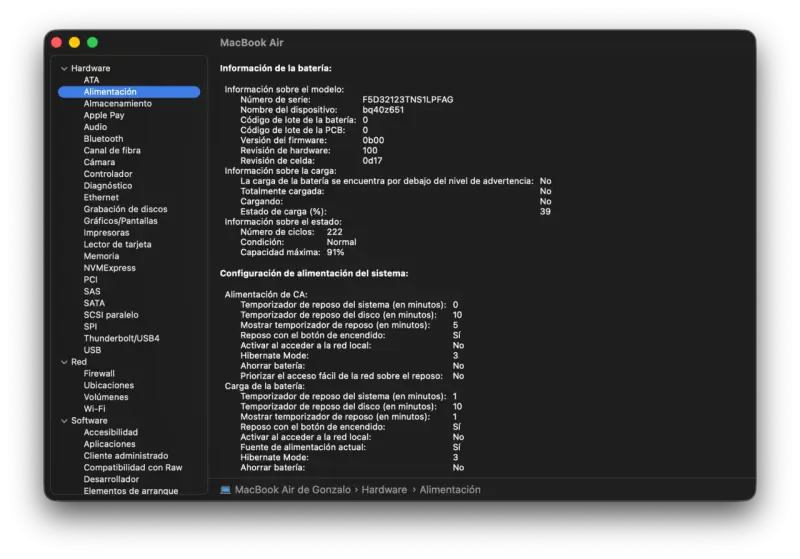Click the Condición value Normal
The image size is (800, 559).
(x=341, y=242)
